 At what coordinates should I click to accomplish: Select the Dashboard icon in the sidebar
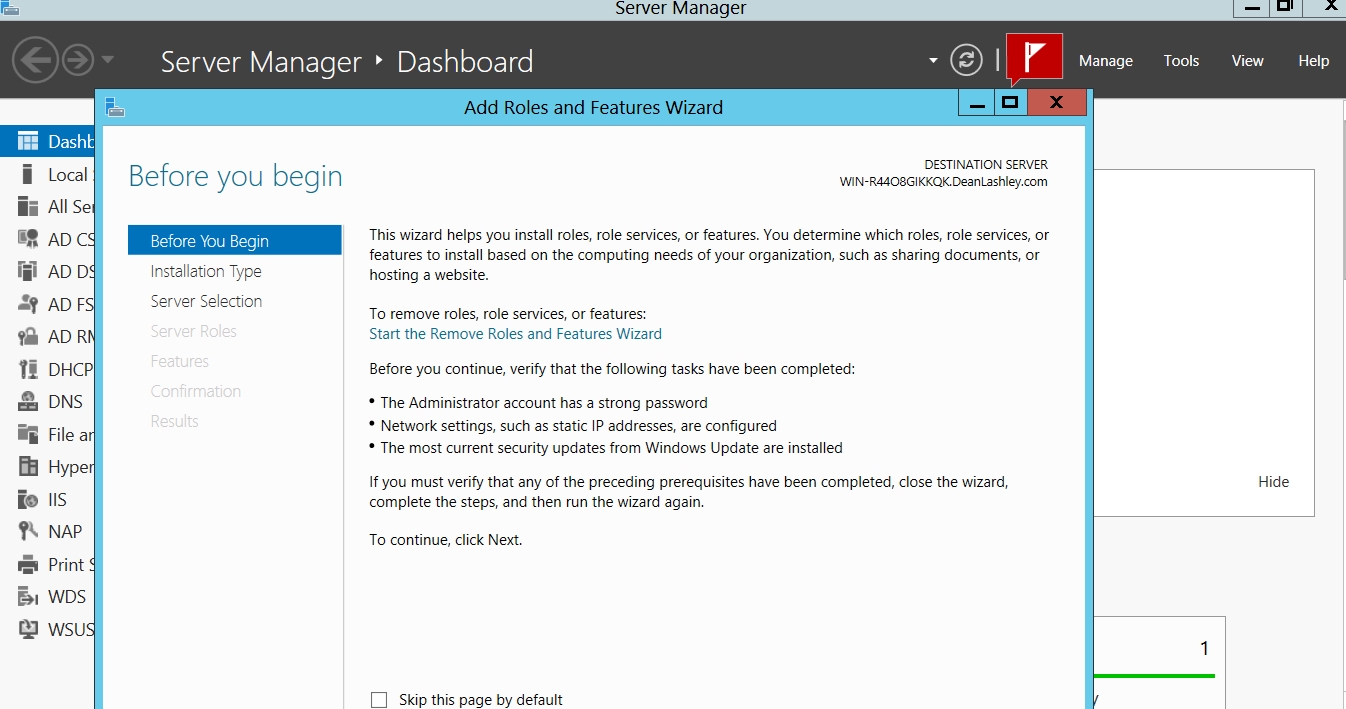coord(28,141)
